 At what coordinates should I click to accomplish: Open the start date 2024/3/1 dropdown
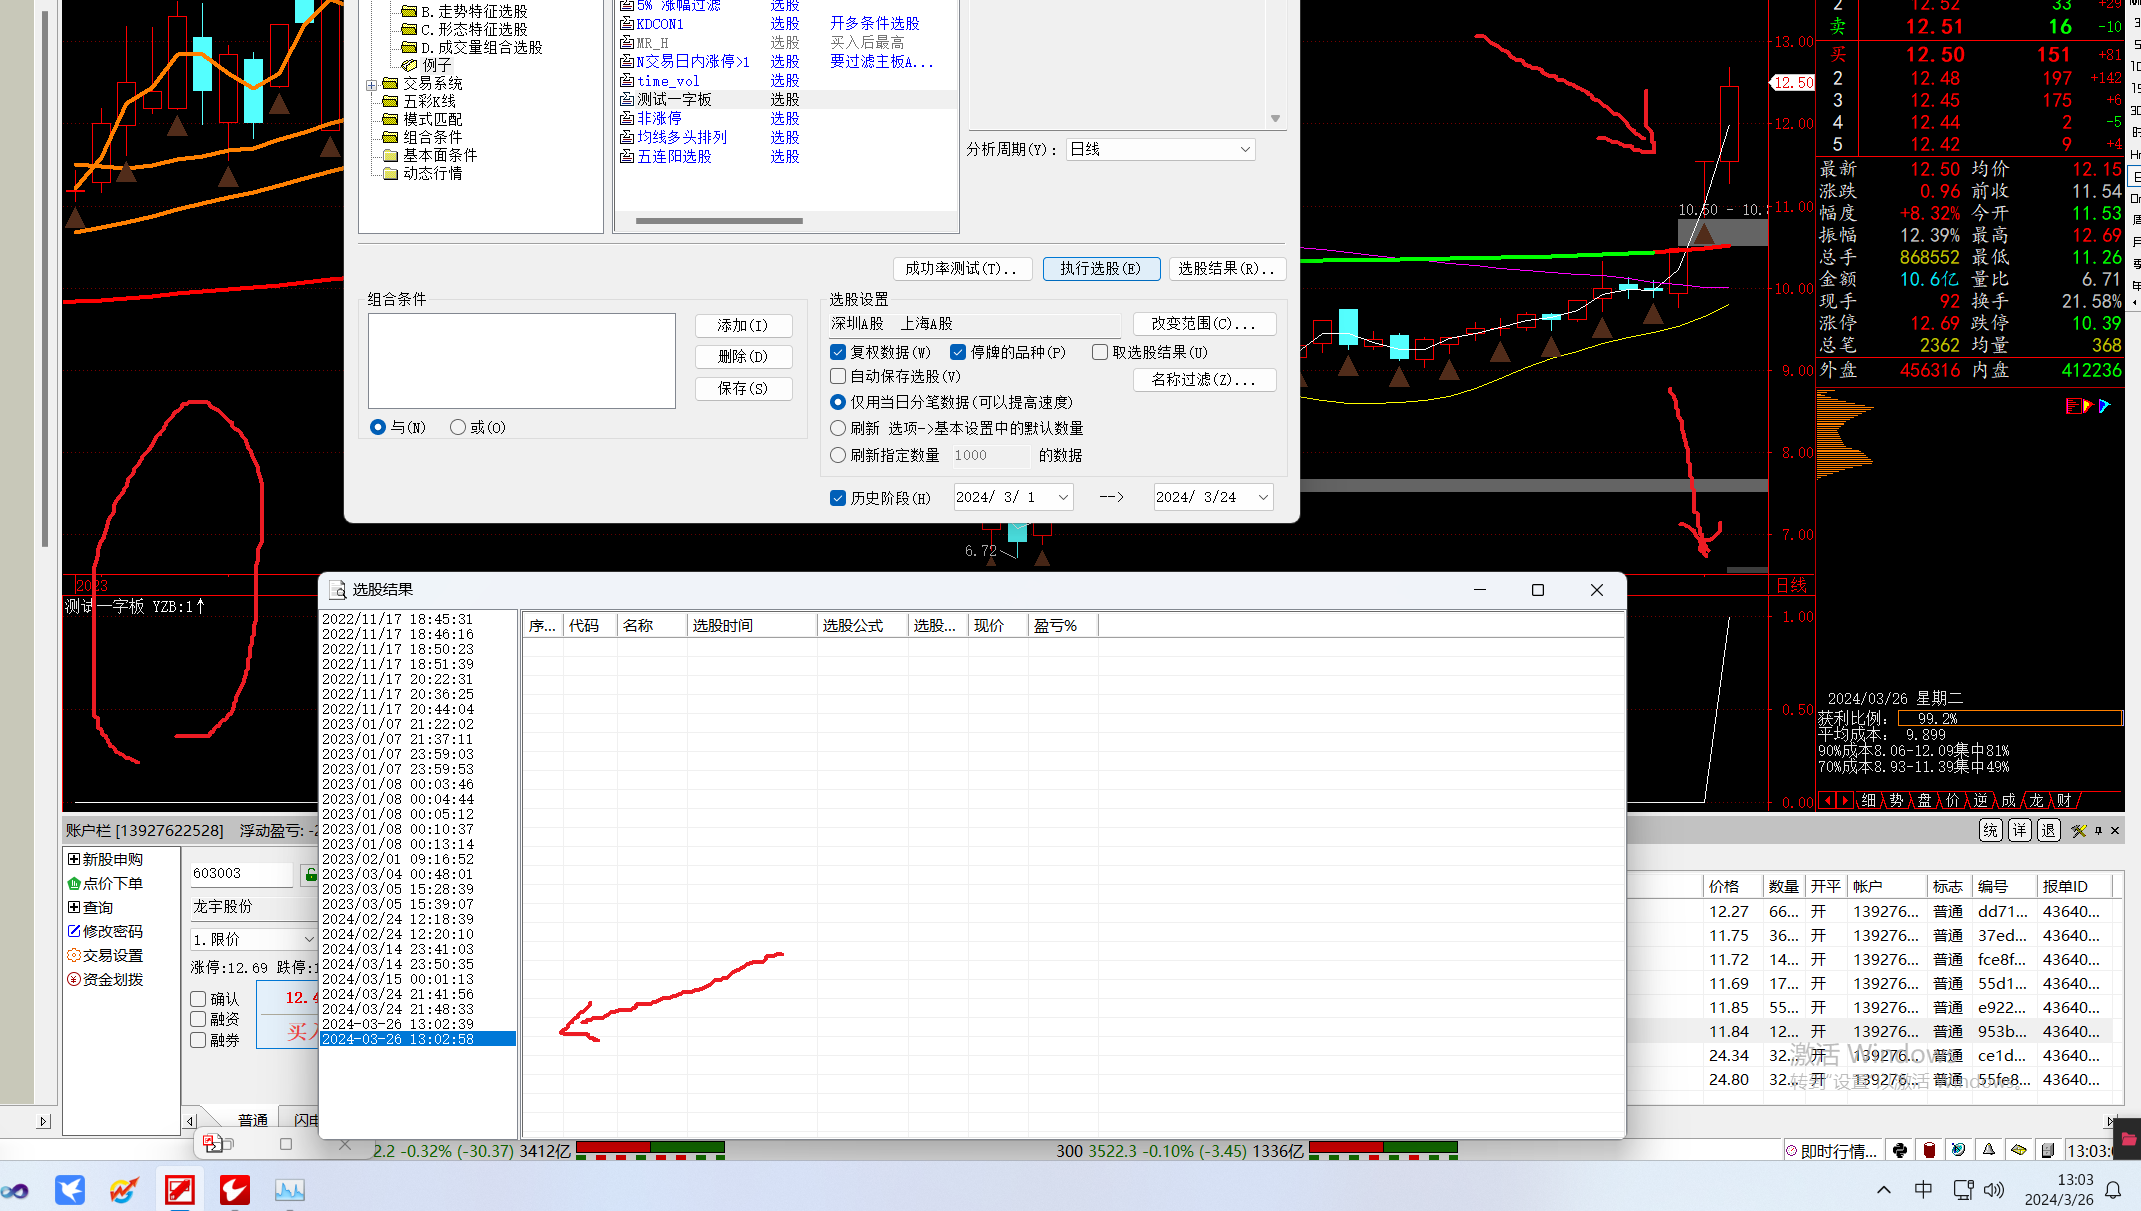1063,497
